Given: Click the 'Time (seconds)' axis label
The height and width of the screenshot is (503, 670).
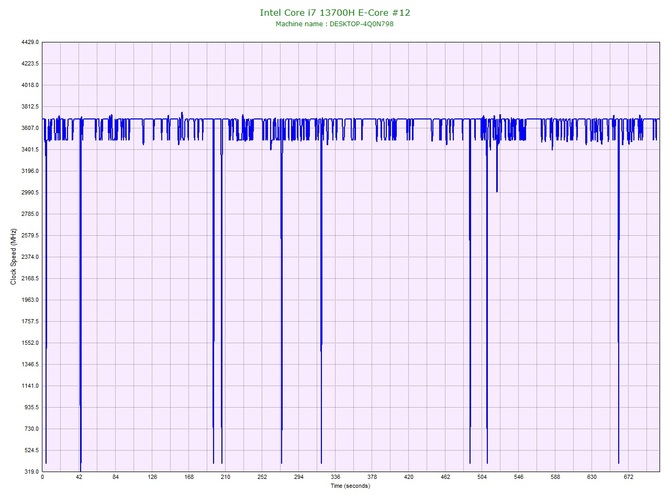Looking at the screenshot, I should tap(350, 486).
